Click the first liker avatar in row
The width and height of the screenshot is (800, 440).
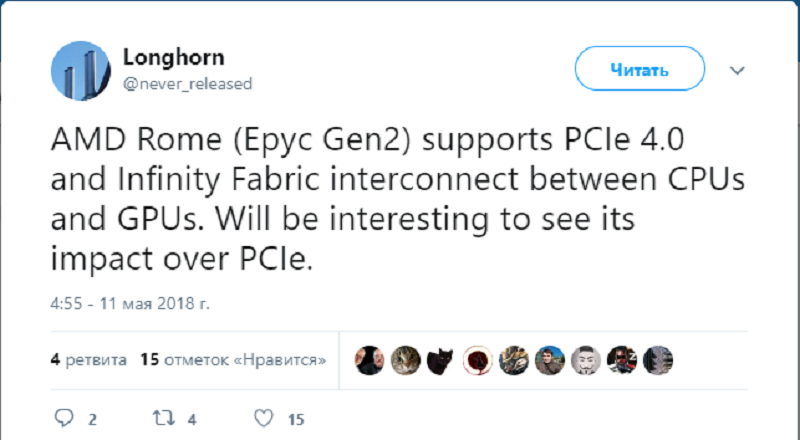point(370,359)
